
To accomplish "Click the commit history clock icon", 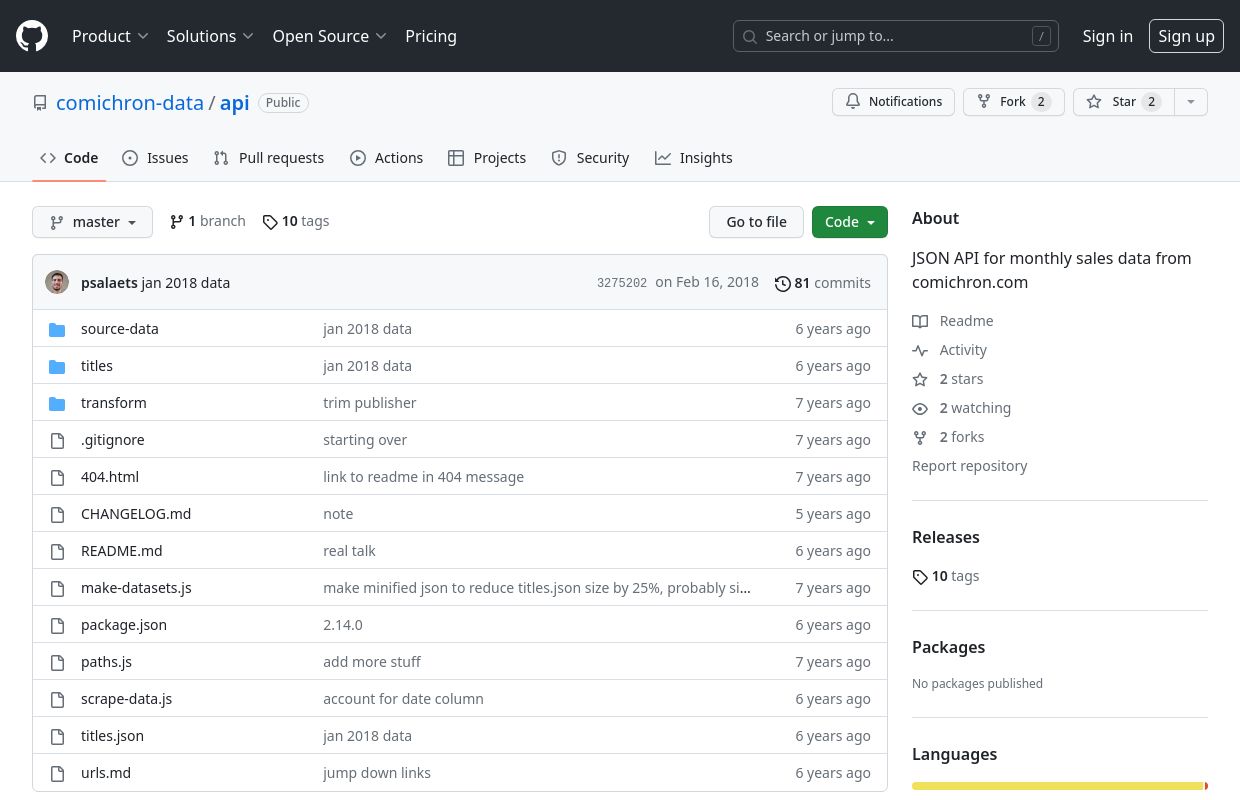I will pyautogui.click(x=783, y=284).
